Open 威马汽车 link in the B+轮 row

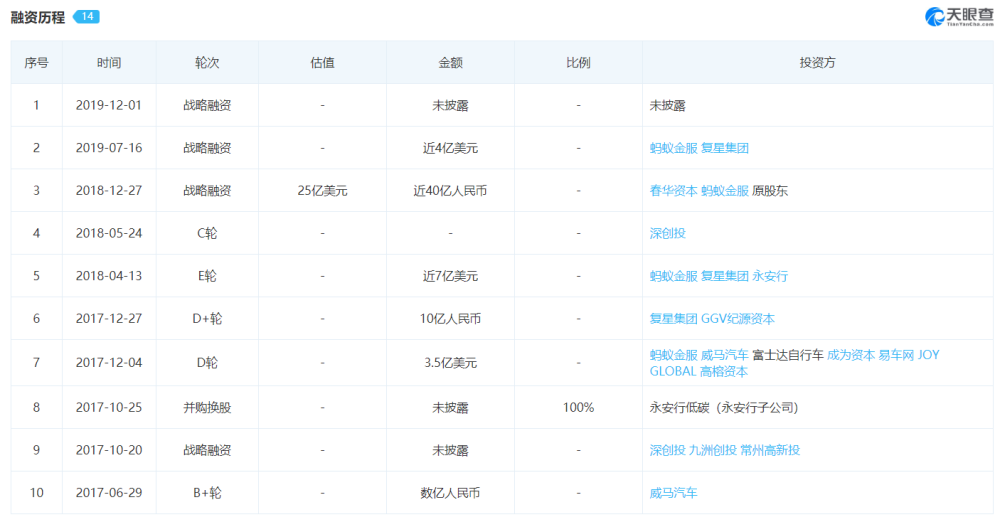pos(673,493)
